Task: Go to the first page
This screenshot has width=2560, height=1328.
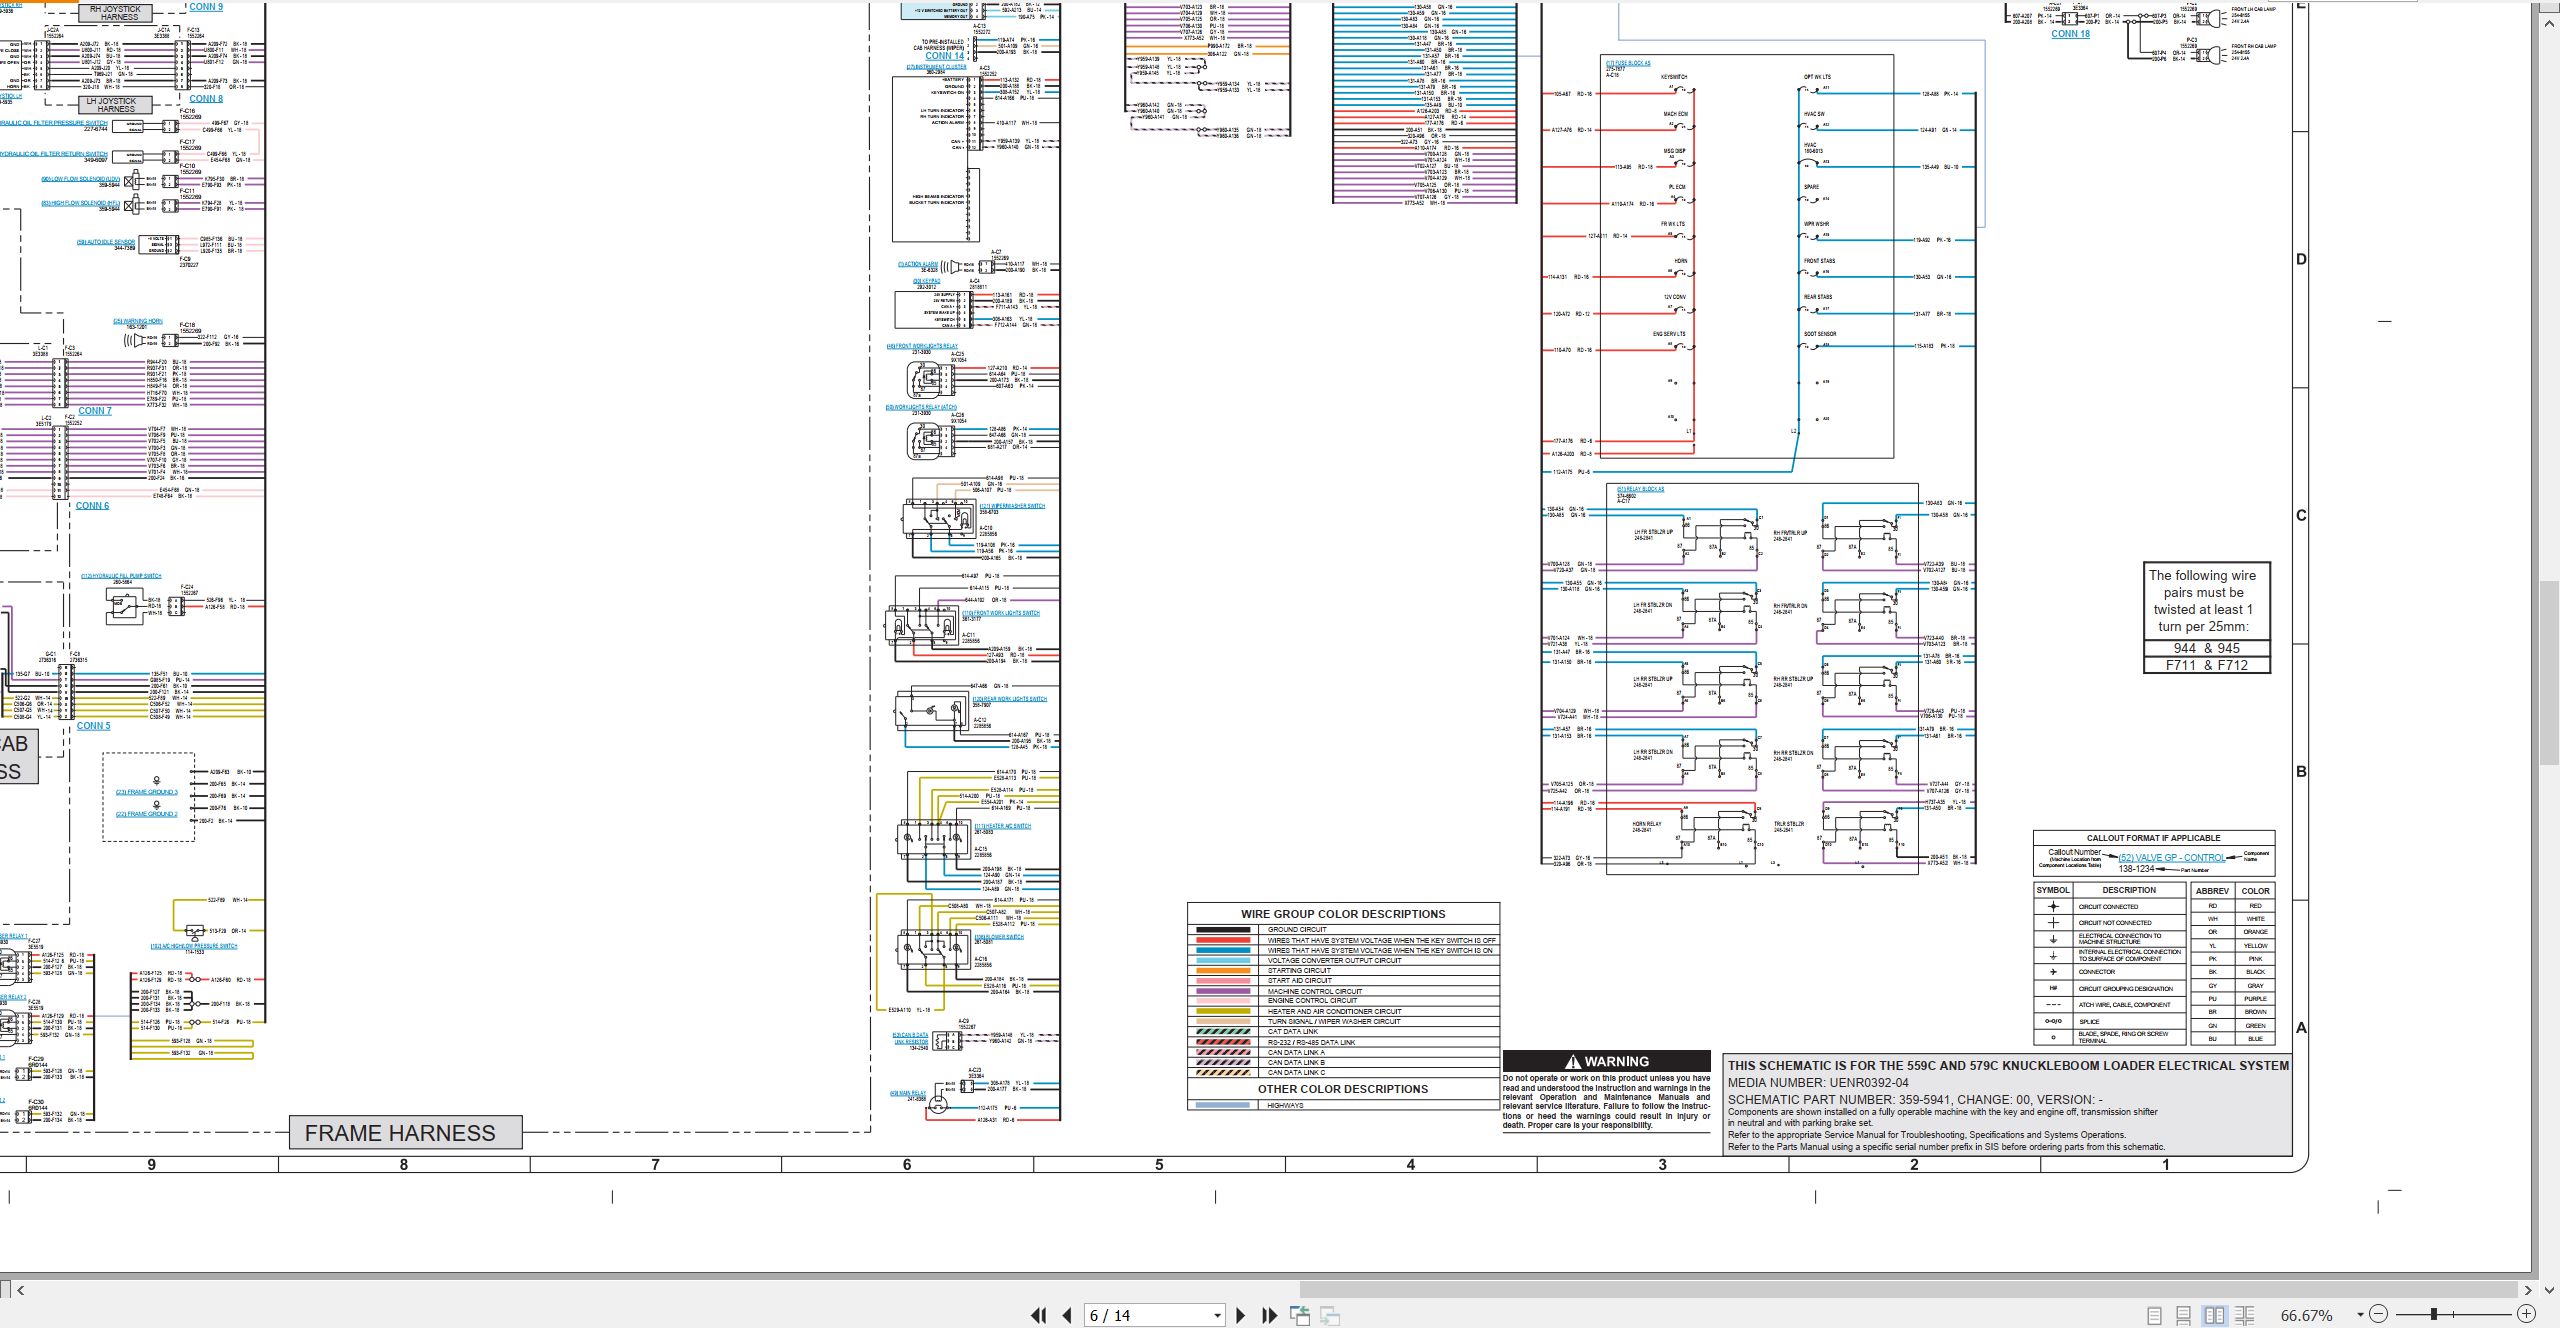Action: click(1039, 1316)
